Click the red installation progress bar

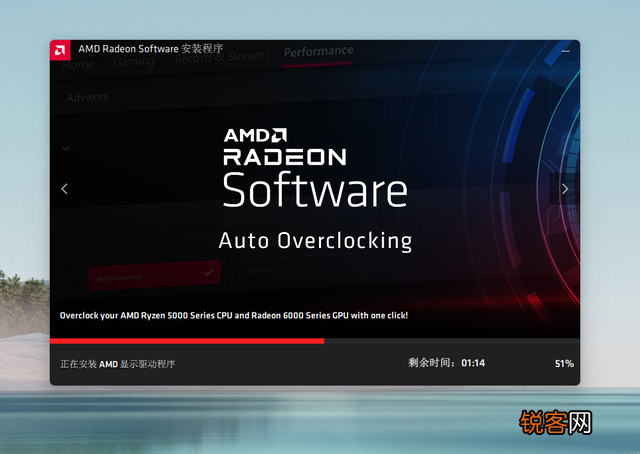pyautogui.click(x=187, y=341)
